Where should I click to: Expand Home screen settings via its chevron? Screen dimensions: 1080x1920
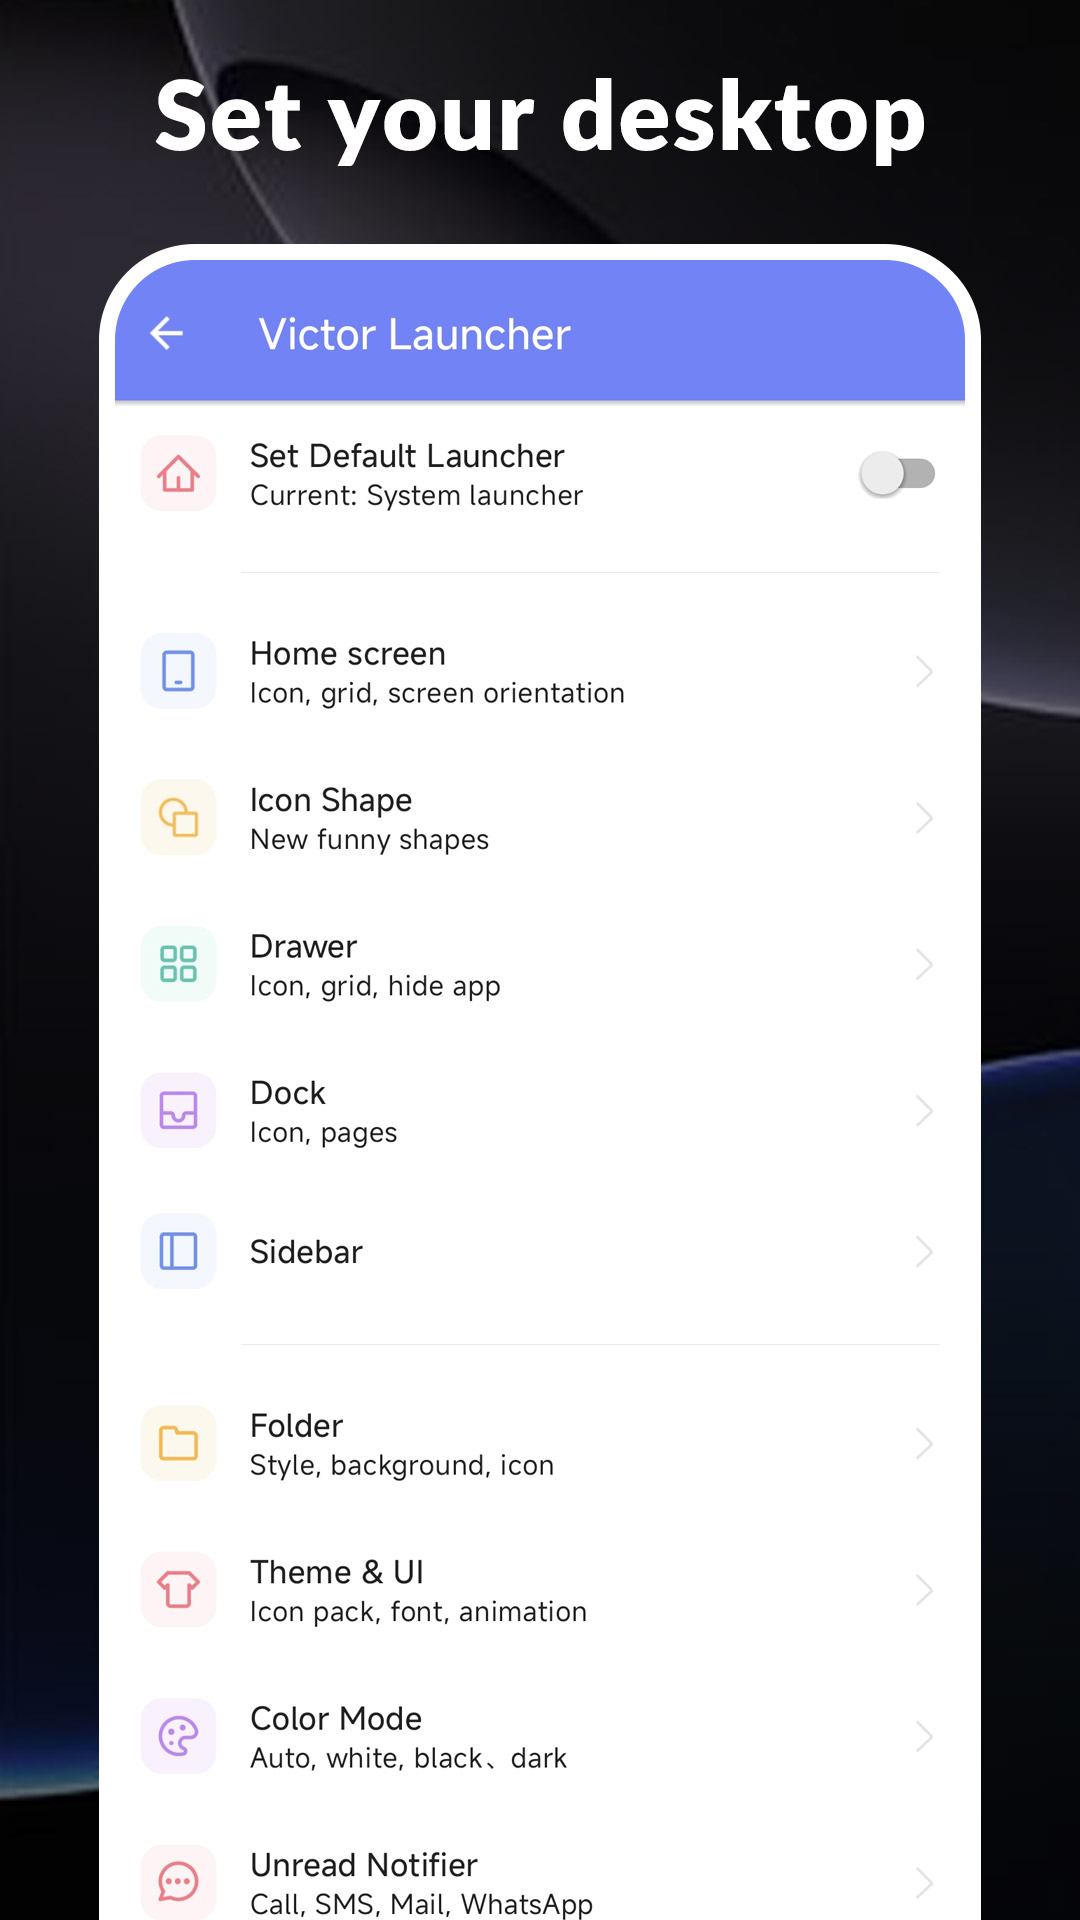pos(923,672)
